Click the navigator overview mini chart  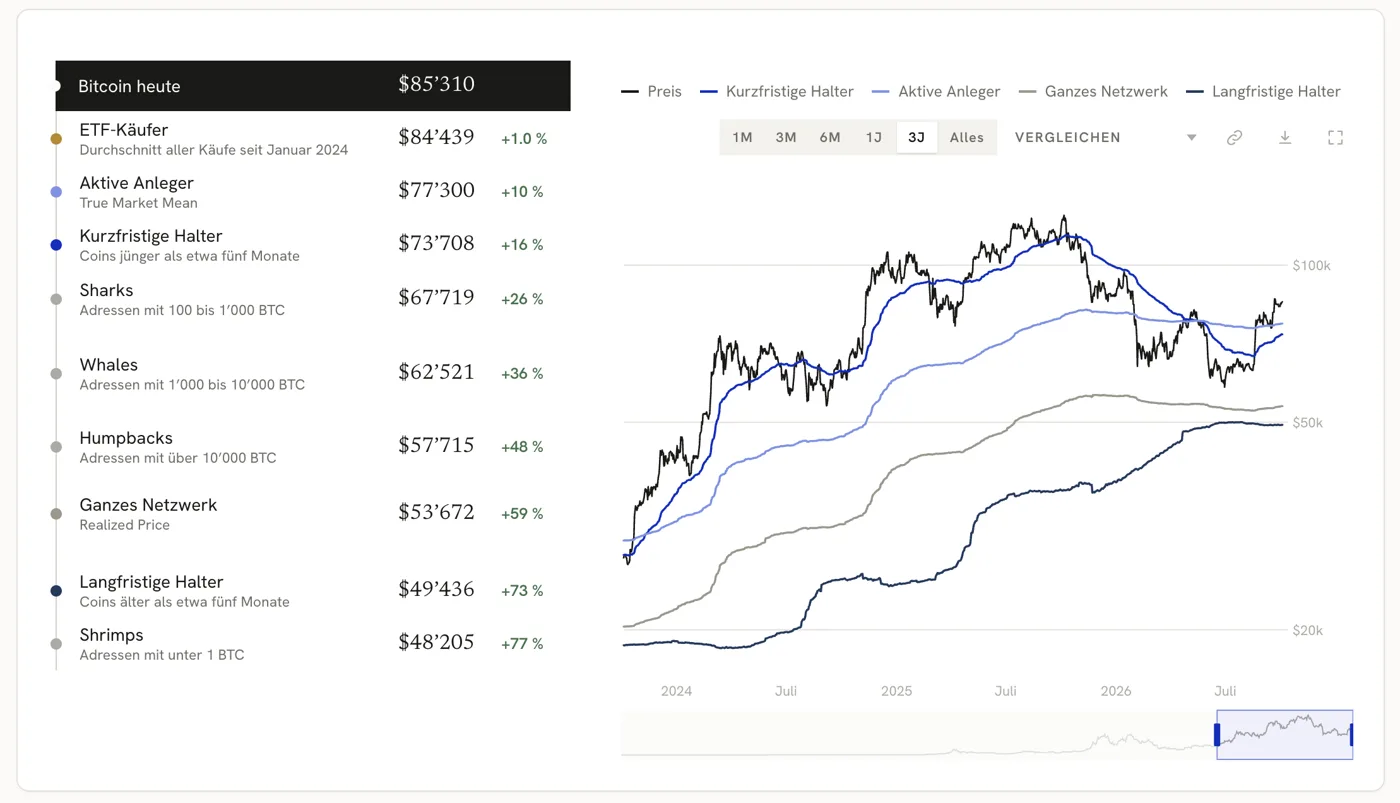[987, 735]
